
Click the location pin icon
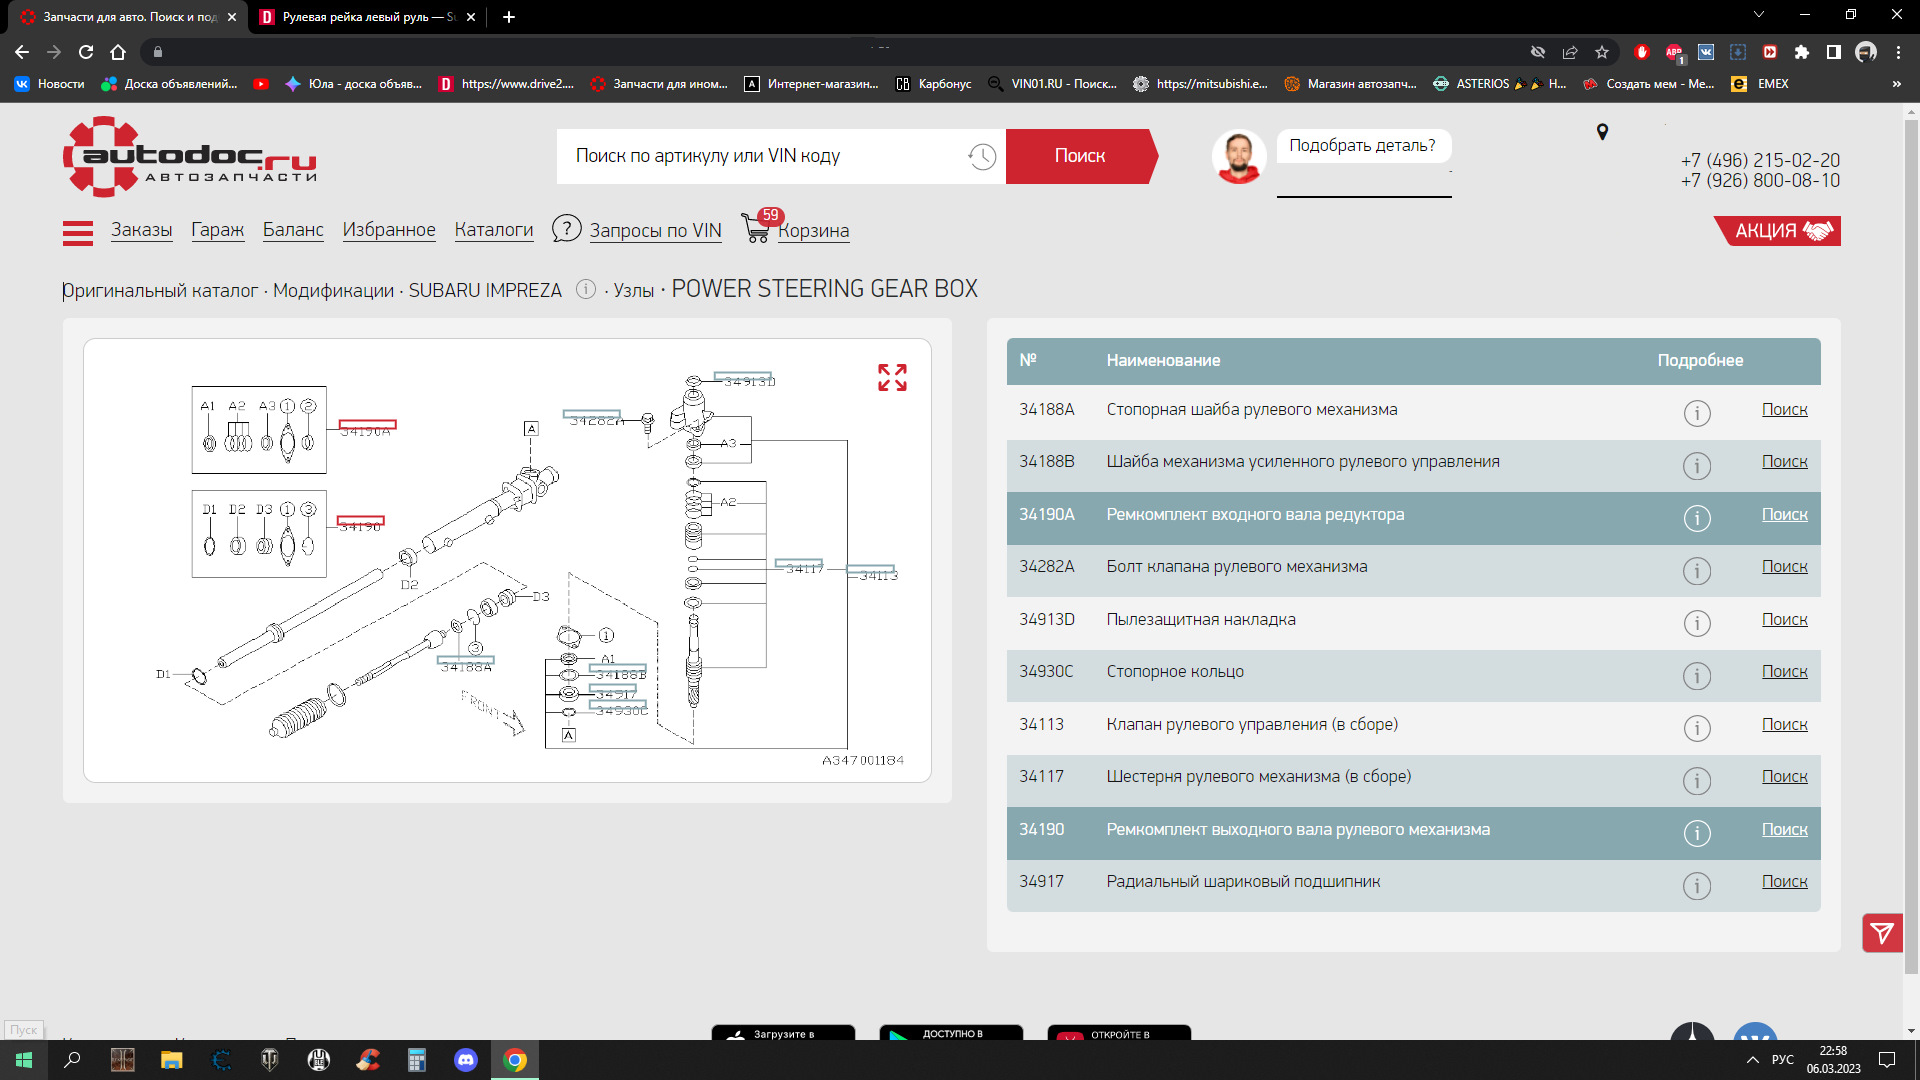point(1602,132)
